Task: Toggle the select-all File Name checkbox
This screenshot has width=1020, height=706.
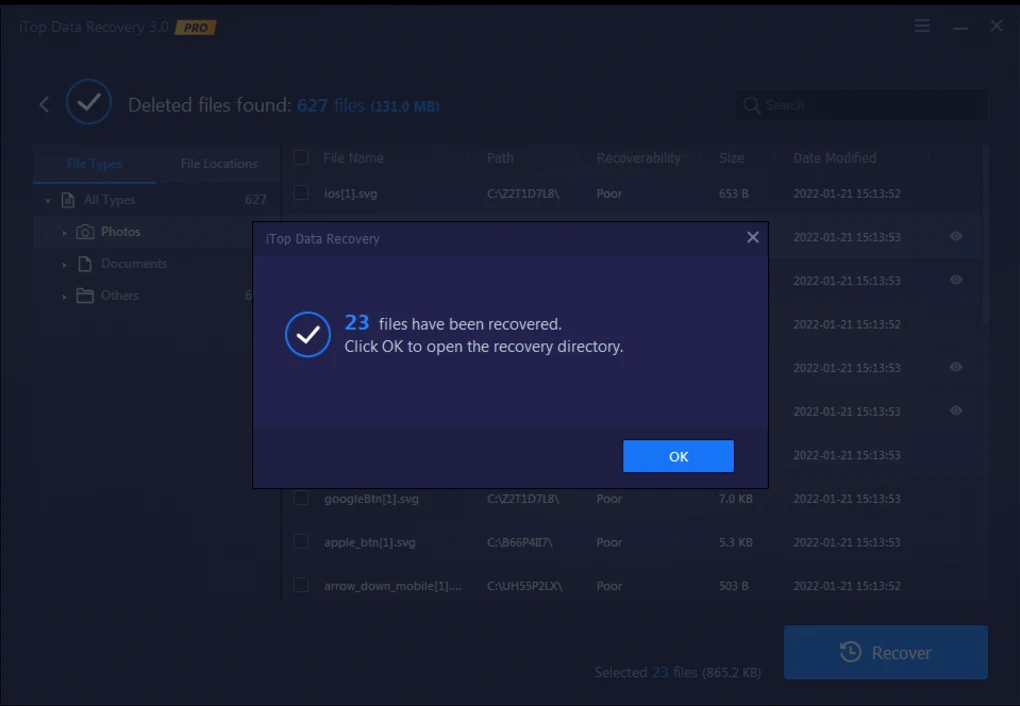Action: coord(301,158)
